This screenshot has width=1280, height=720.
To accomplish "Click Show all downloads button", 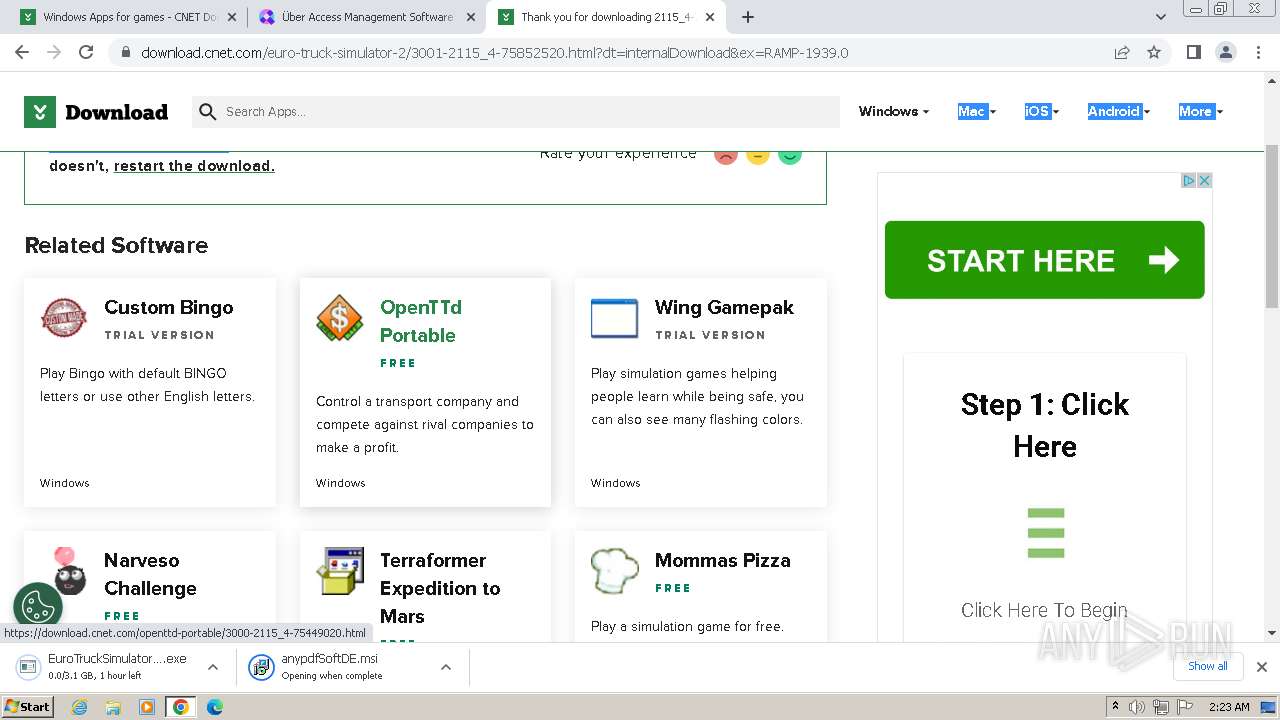I will pyautogui.click(x=1208, y=666).
